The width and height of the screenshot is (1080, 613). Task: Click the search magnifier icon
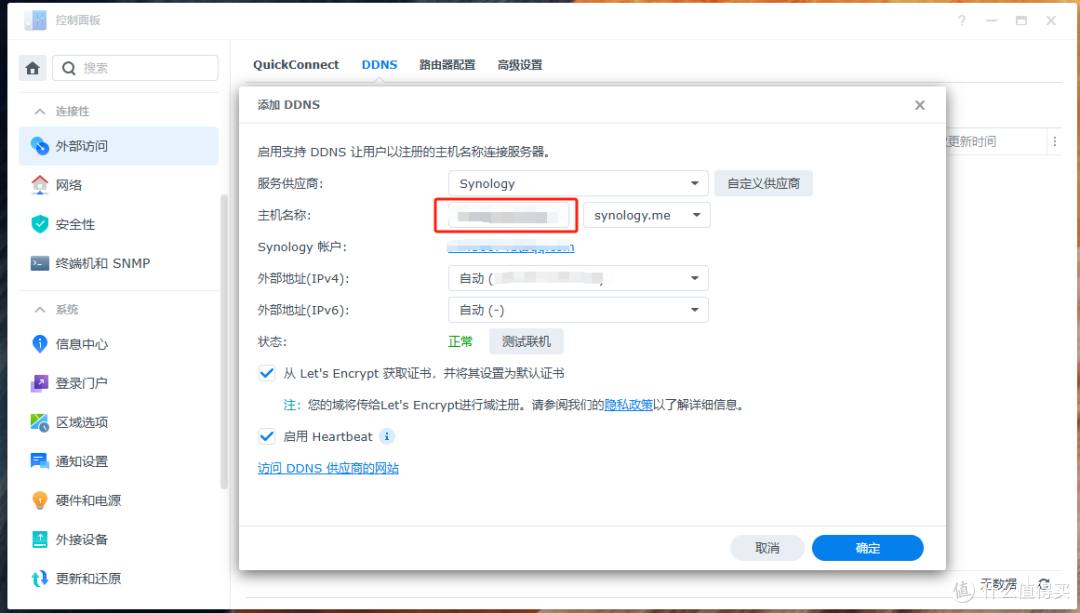69,68
